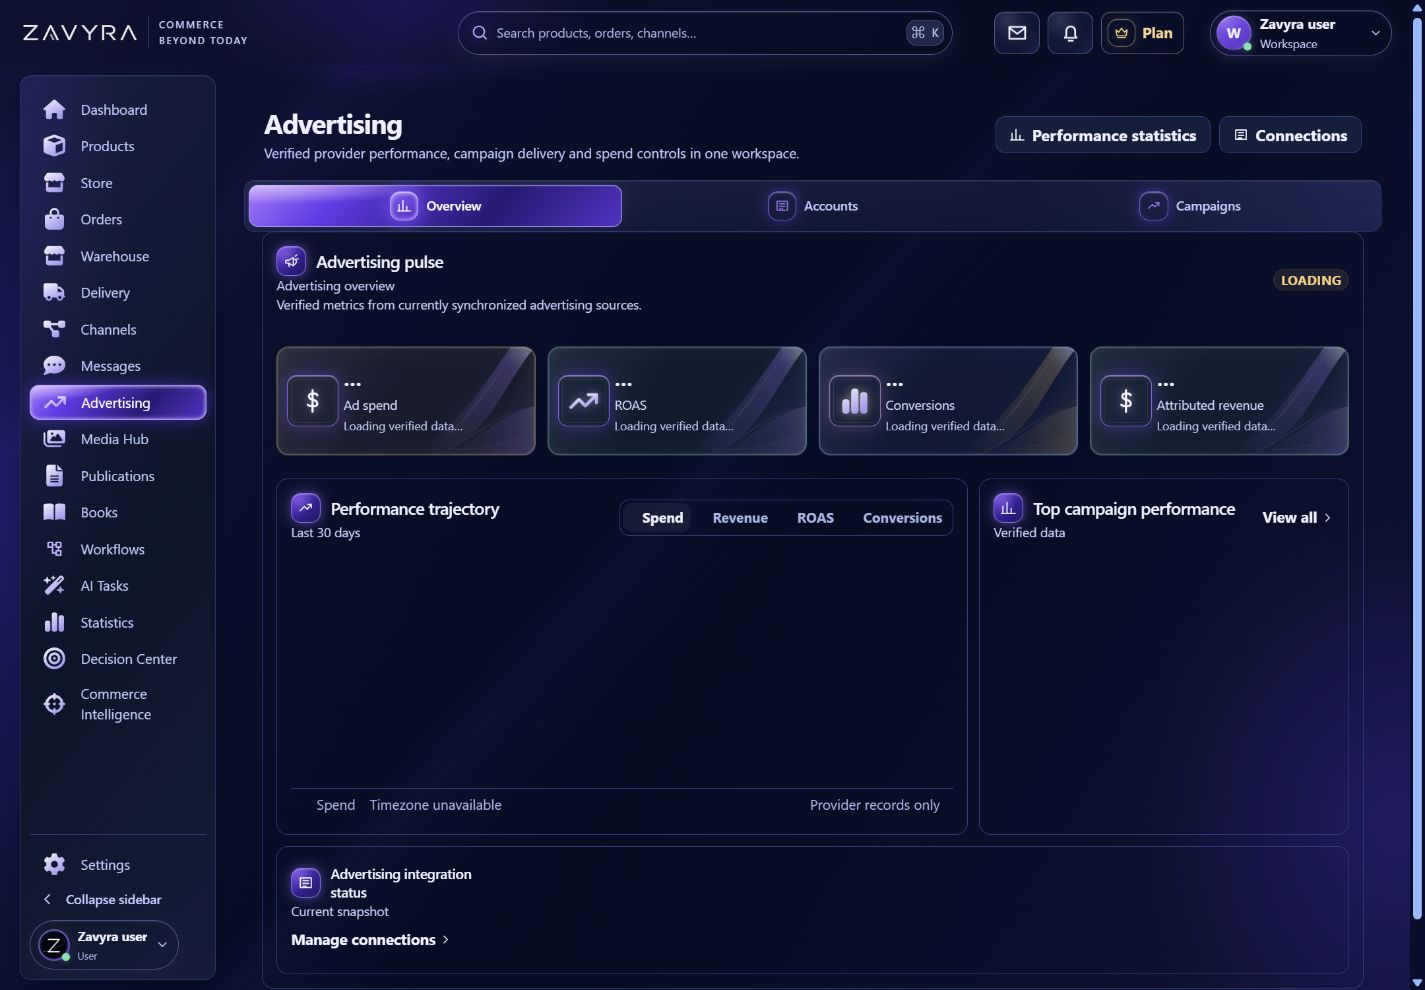
Task: Open Products via the box icon
Action: [55, 146]
